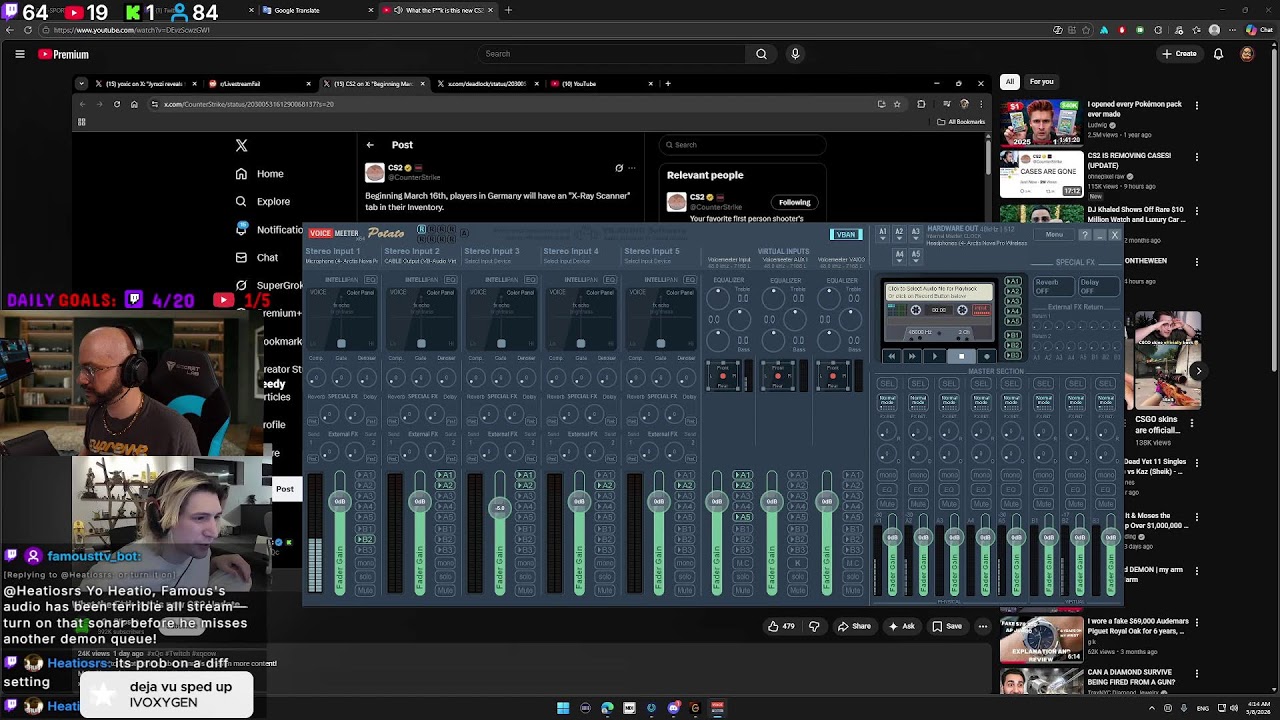Toggle B2 routing on Stereo Input 1
The image size is (1280, 720).
pyautogui.click(x=365, y=539)
